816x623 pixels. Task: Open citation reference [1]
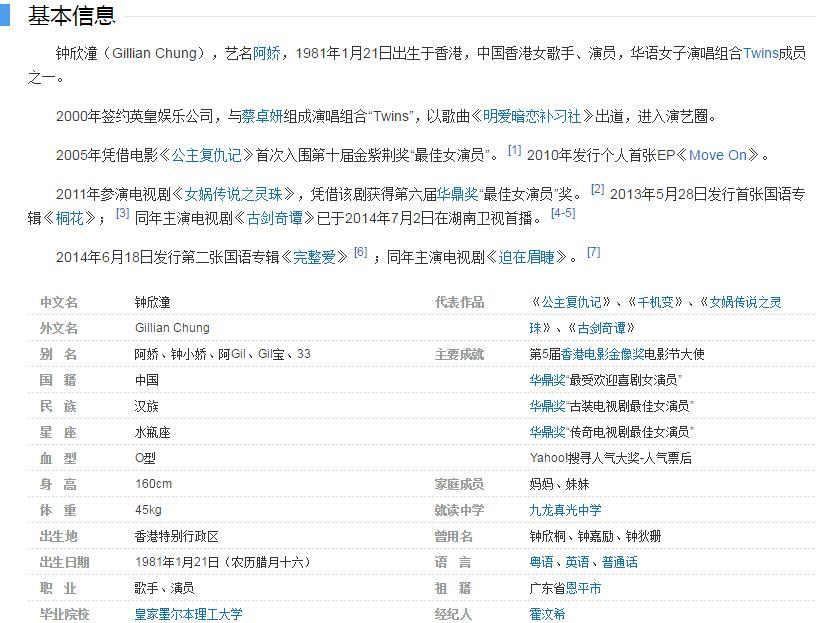[514, 151]
